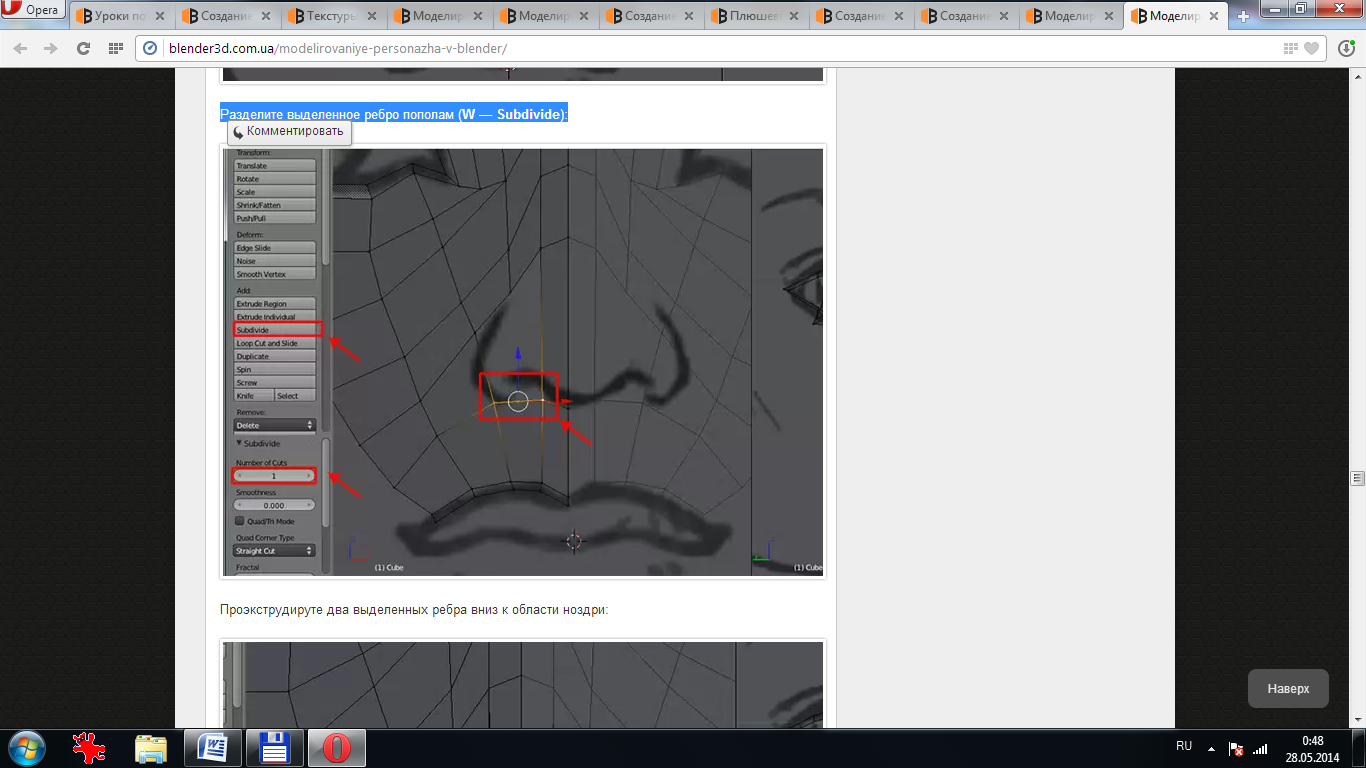Close the "Текстуры" tab
This screenshot has height=768, width=1366.
371,16
